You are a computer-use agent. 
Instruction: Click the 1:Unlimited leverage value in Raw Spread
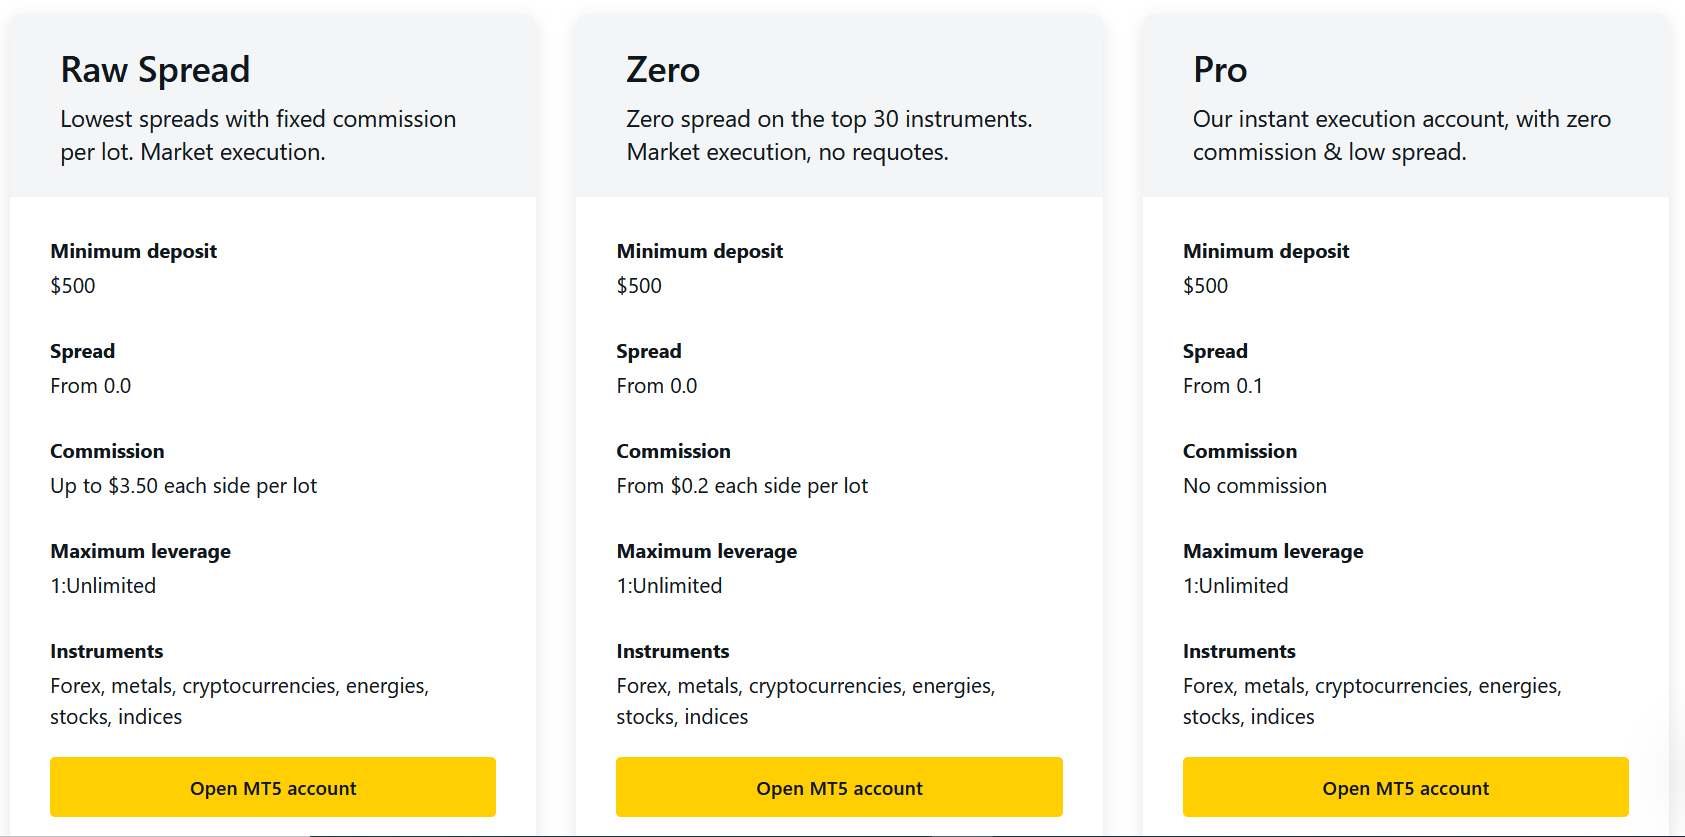103,586
